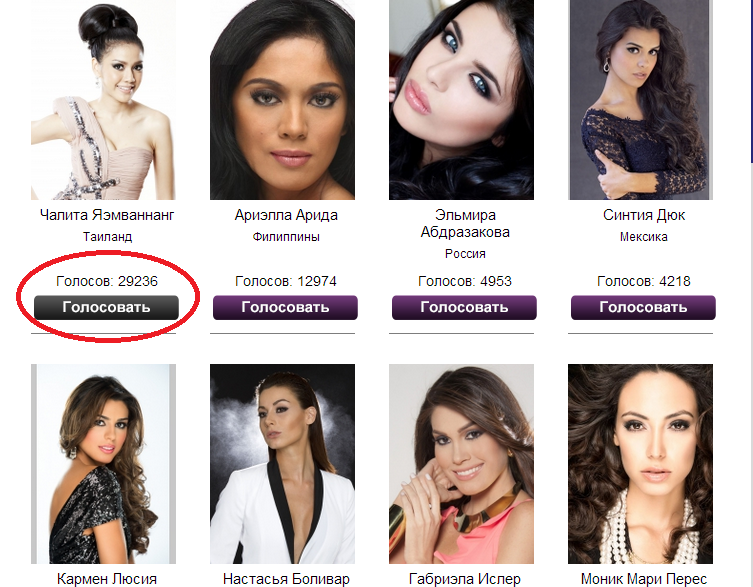The image size is (753, 587).
Task: Click the name Кармен Люсия
Action: [x=107, y=579]
